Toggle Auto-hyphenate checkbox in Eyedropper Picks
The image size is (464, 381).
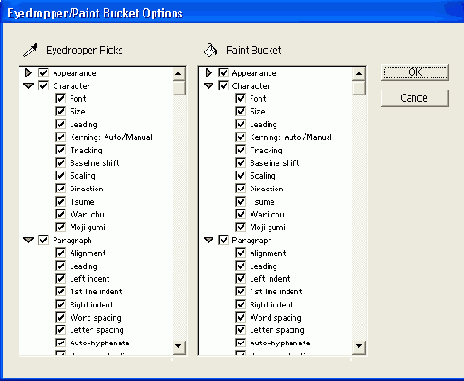point(60,343)
